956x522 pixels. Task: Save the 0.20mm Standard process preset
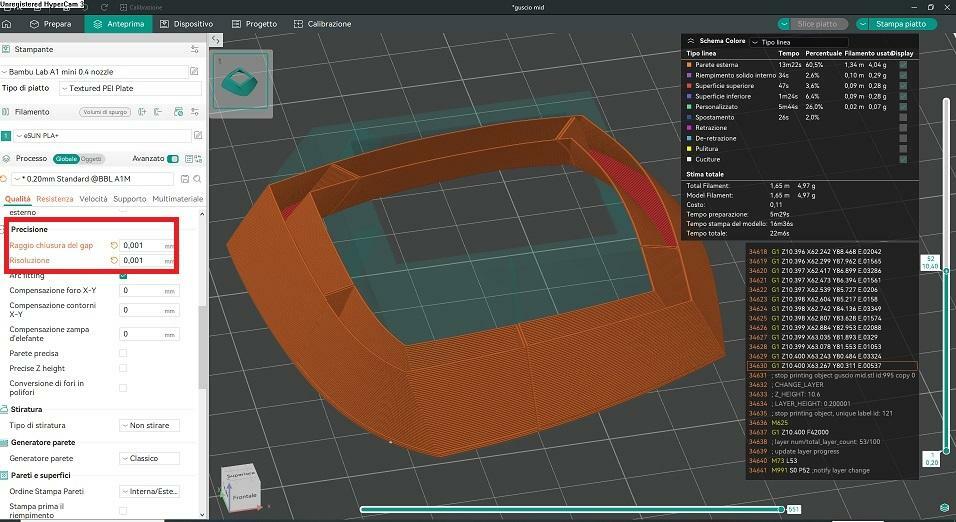pos(185,179)
